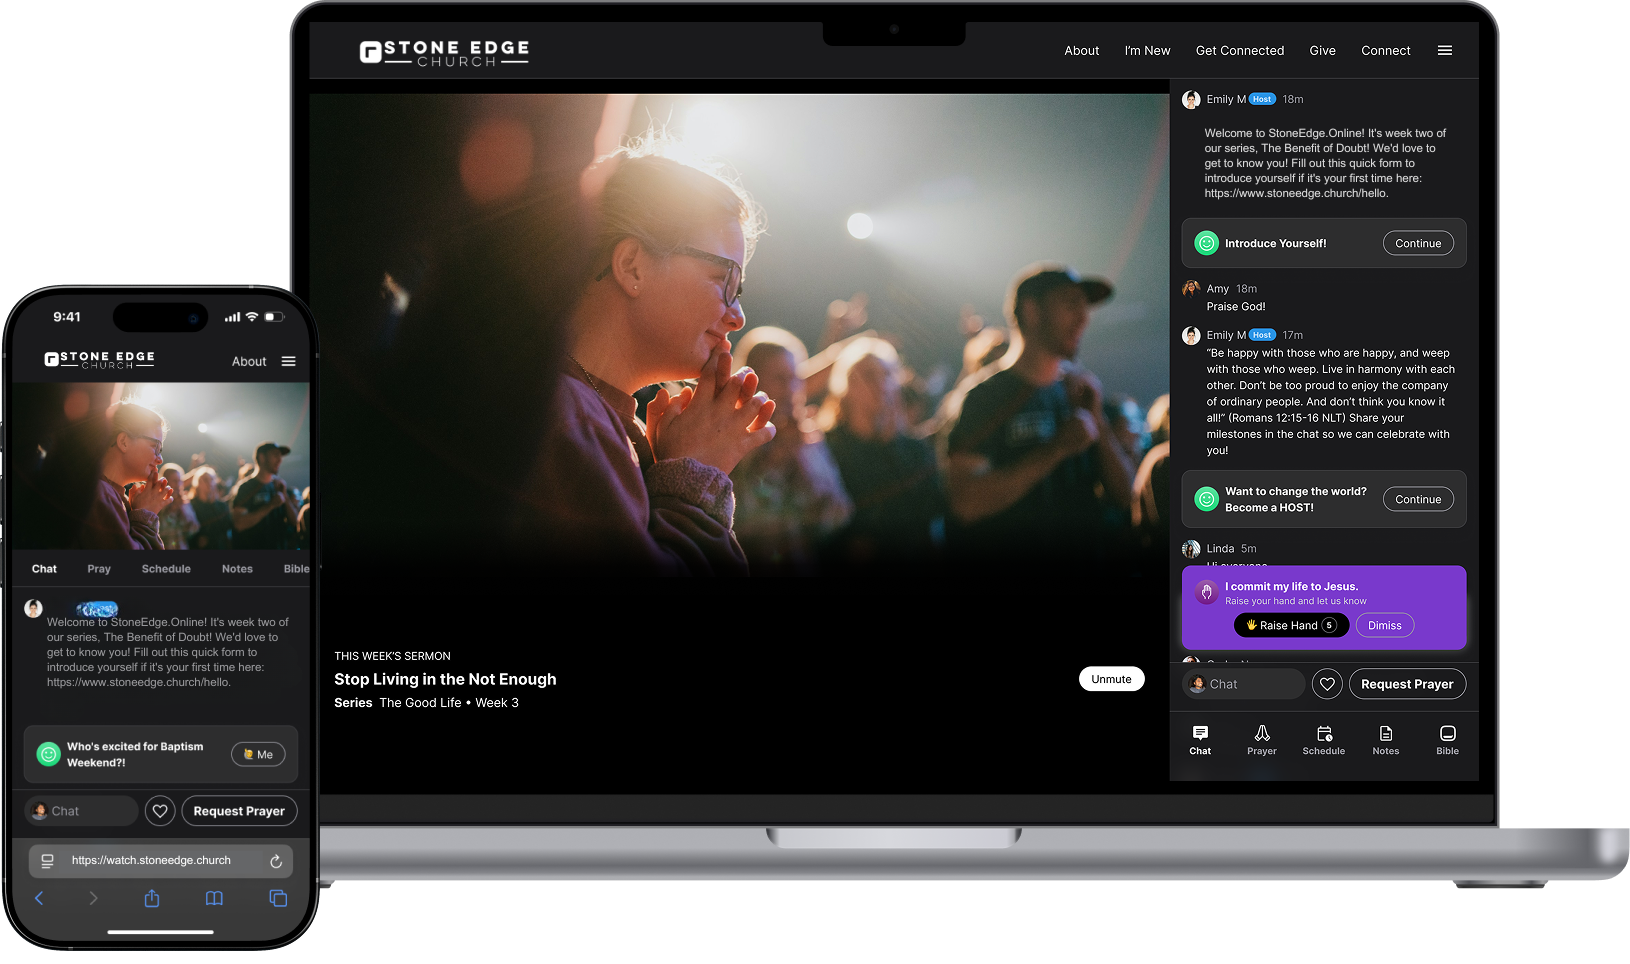
Task: Tap the heart reaction on laptop
Action: pos(1327,684)
